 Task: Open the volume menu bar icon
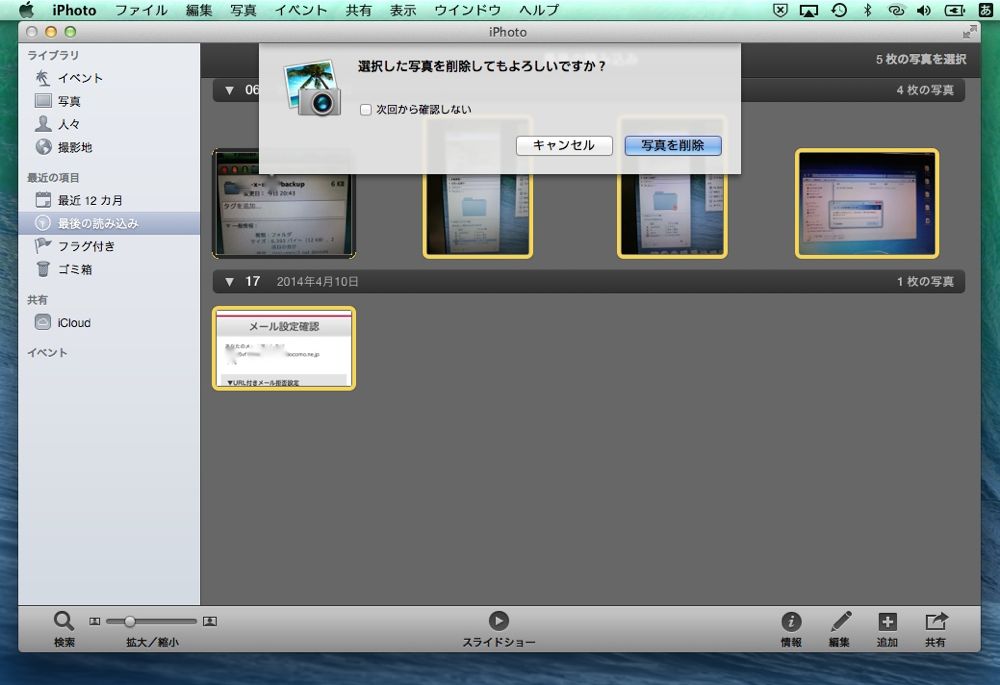click(x=923, y=10)
